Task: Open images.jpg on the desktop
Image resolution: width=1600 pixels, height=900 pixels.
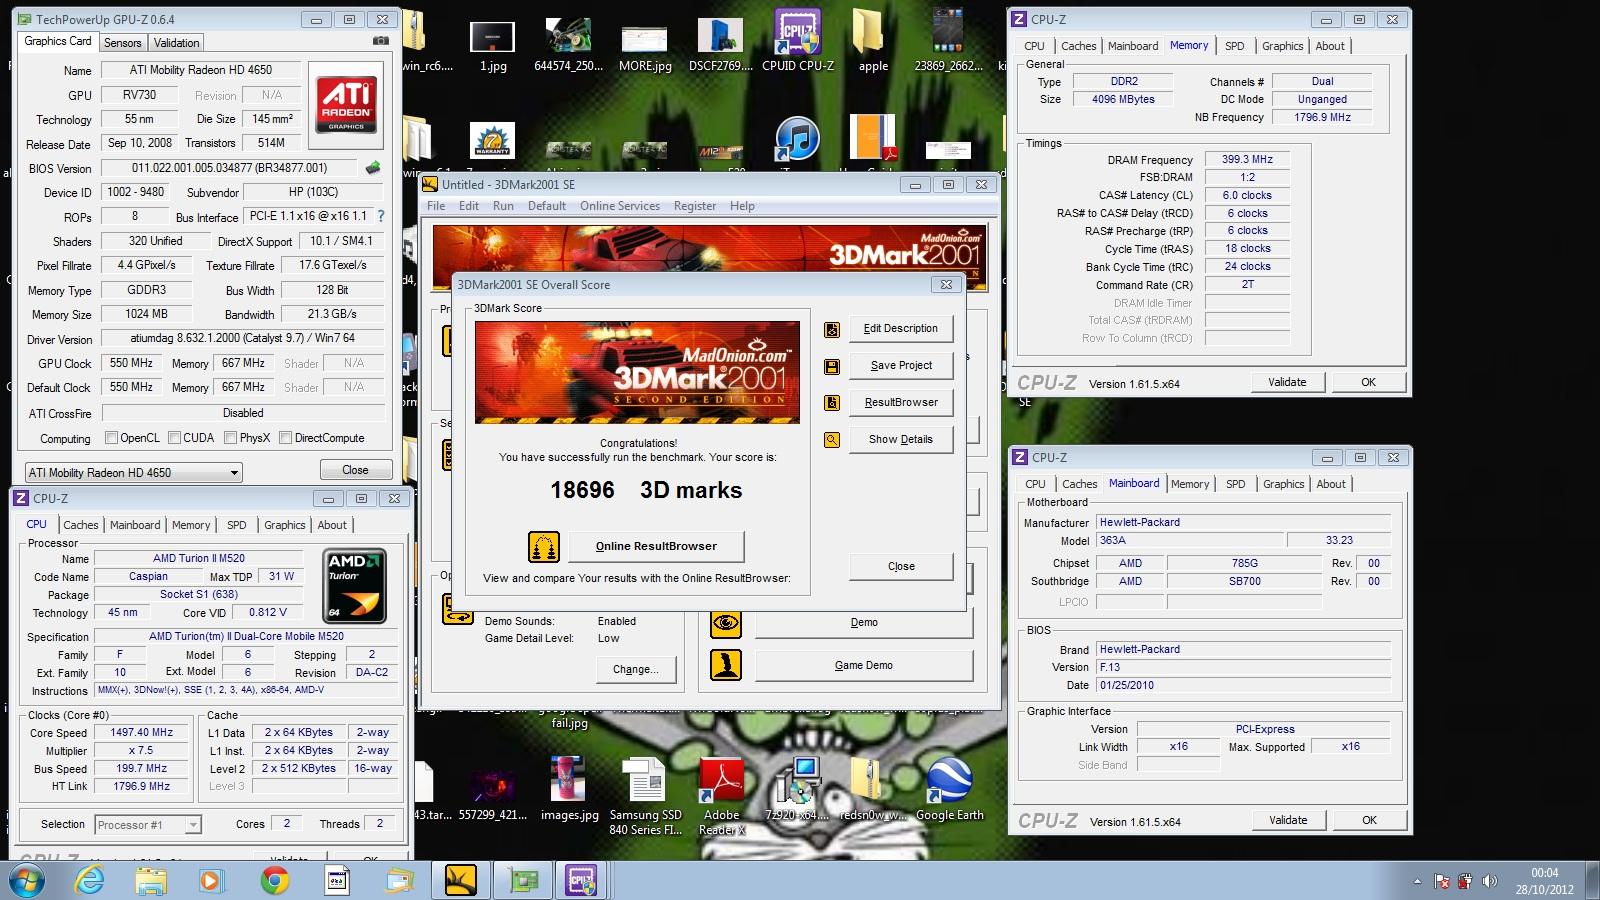Action: click(x=569, y=790)
